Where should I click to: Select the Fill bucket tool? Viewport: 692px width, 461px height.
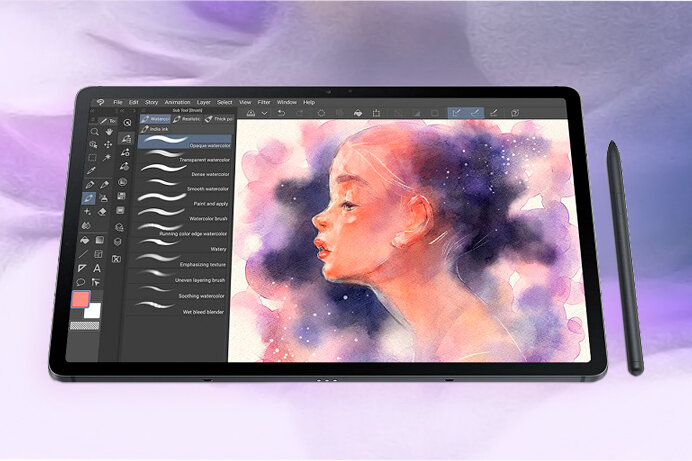[85, 240]
